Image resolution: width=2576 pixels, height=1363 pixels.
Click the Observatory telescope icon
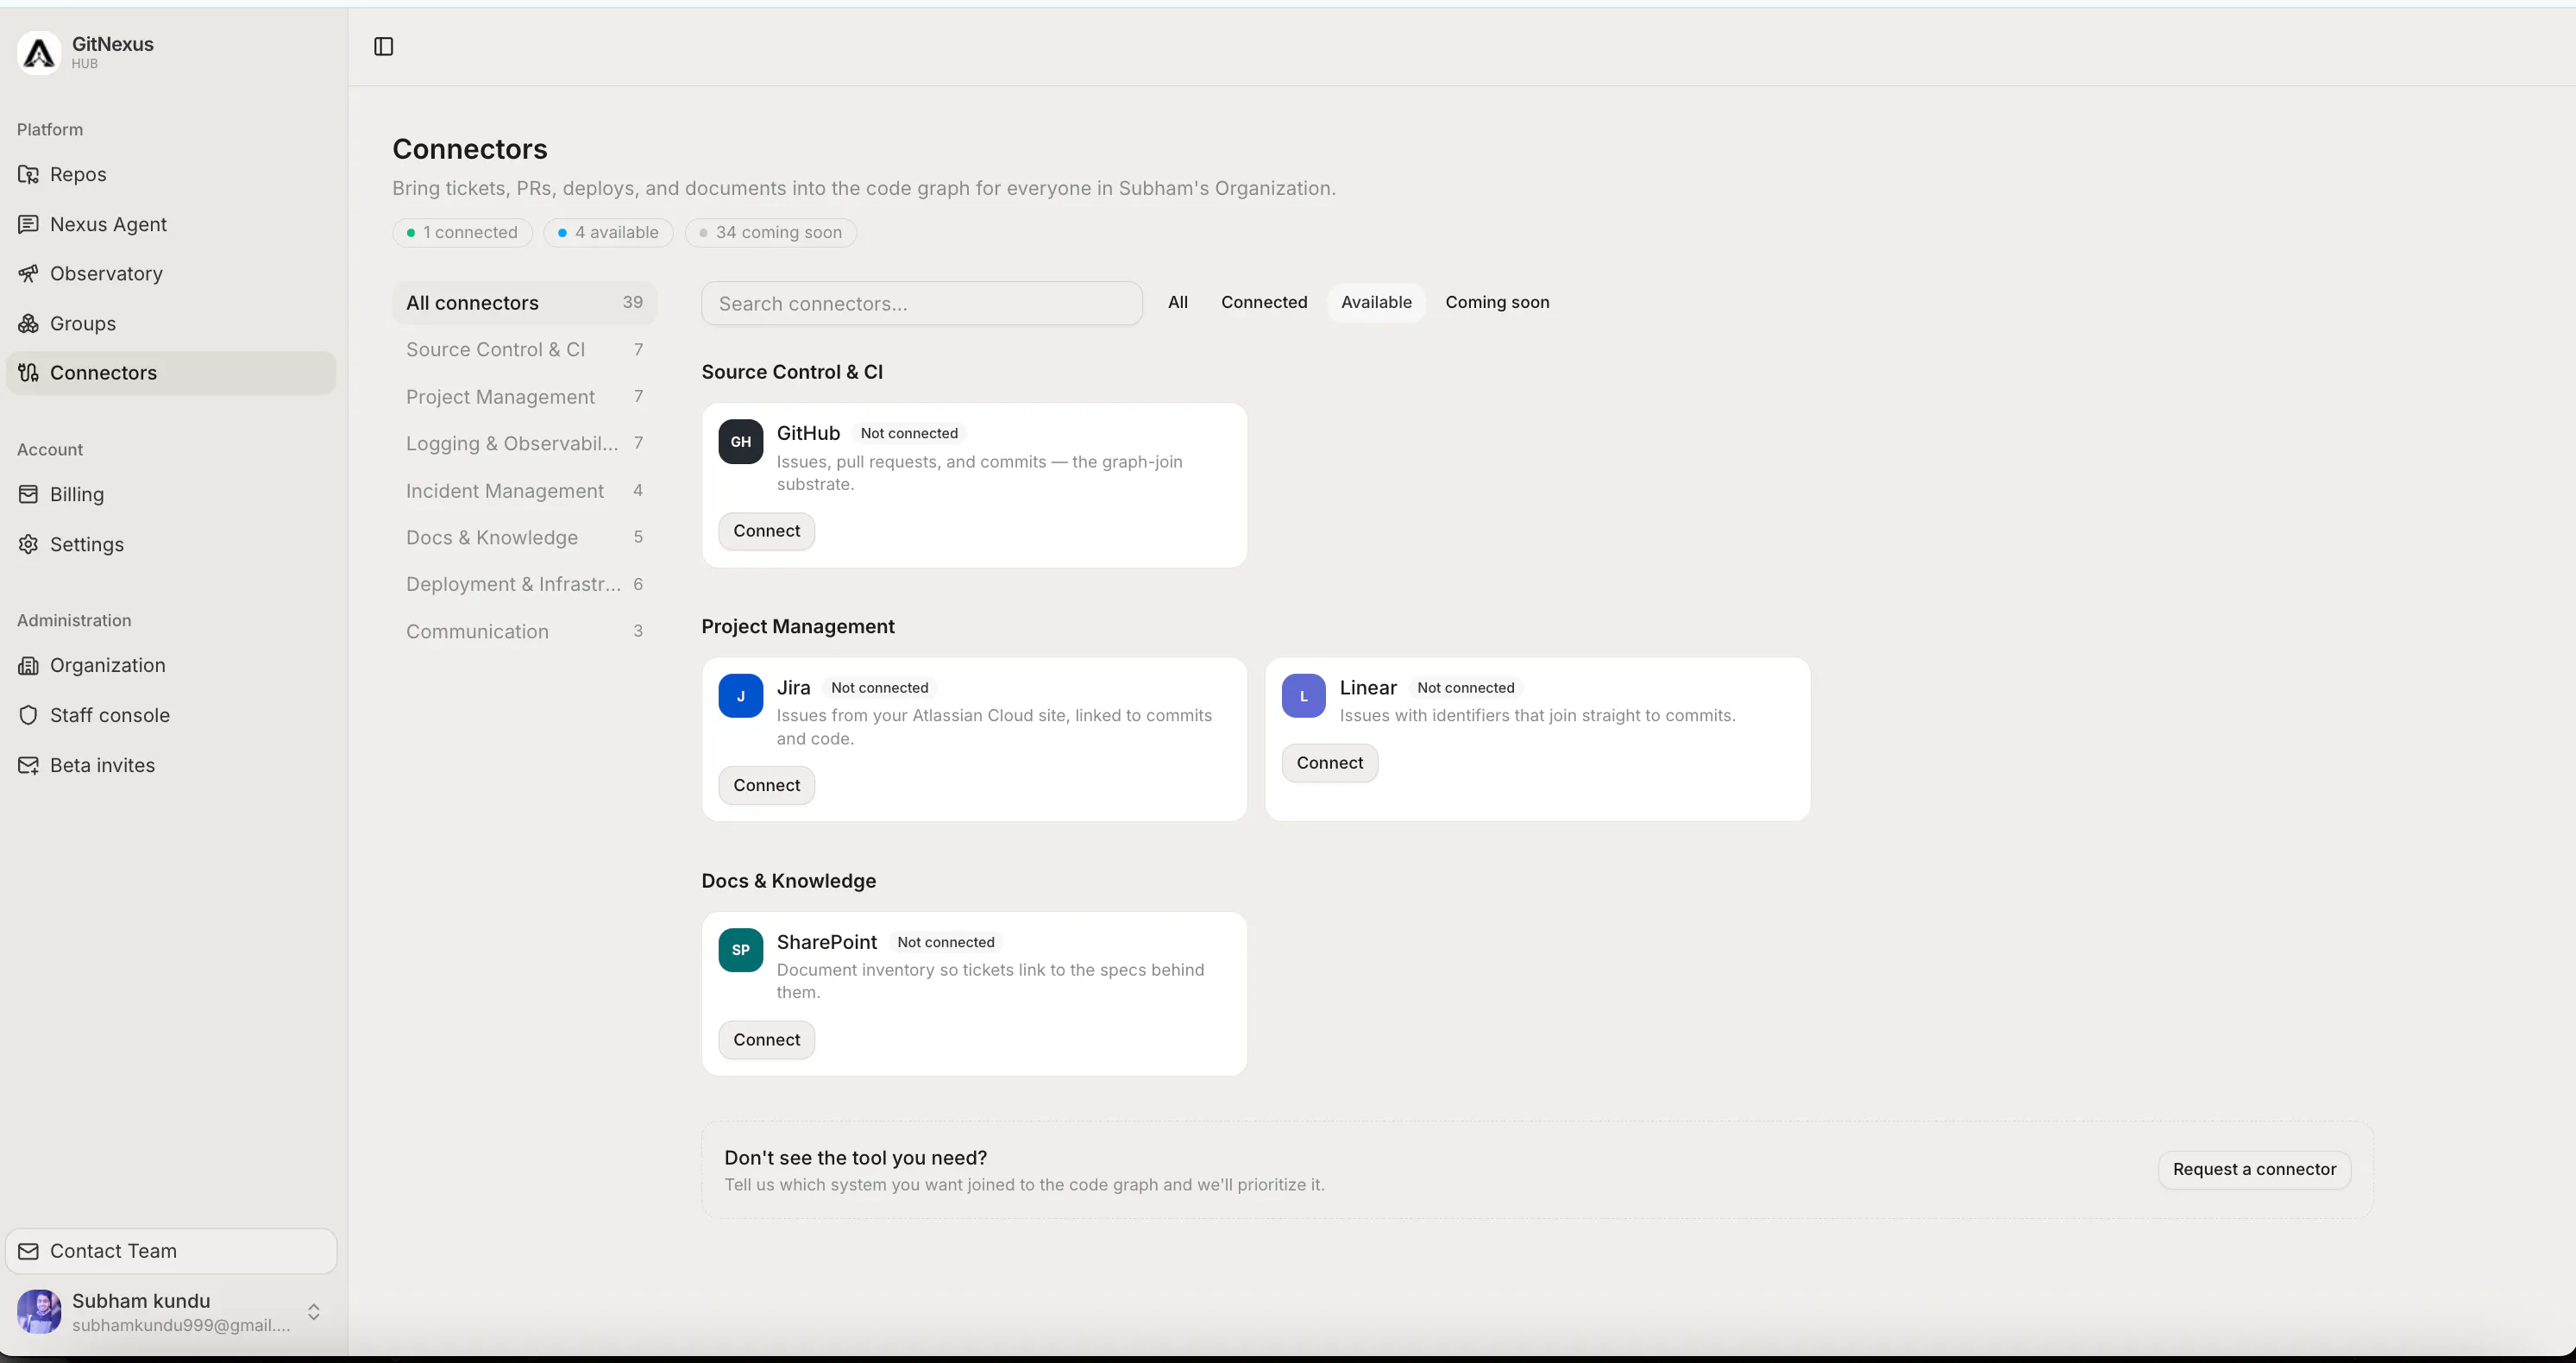pos(28,273)
